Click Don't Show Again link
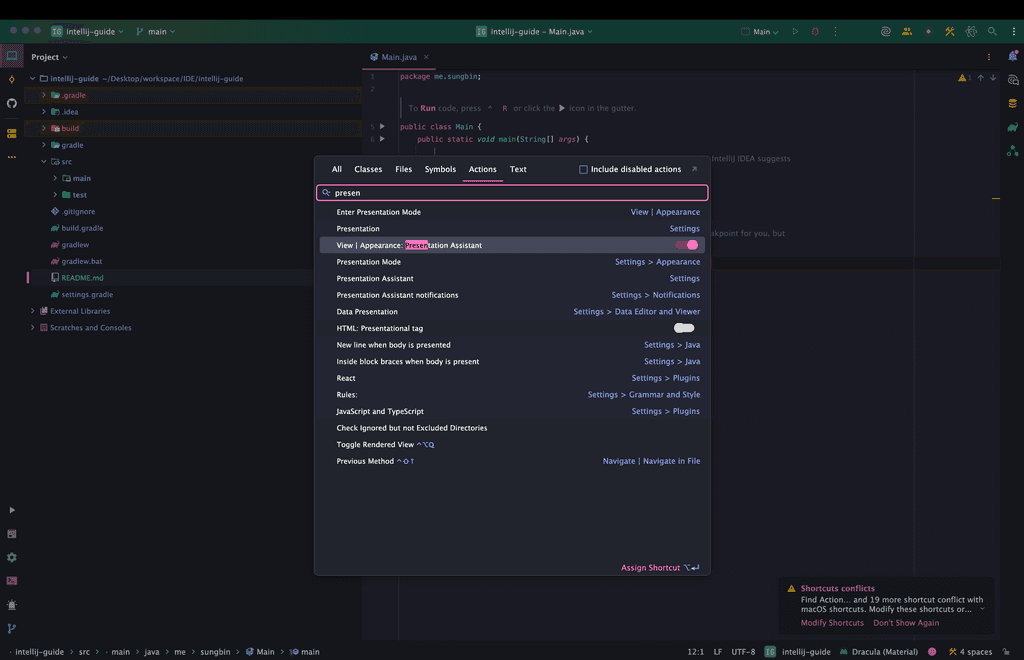1024x660 pixels. 906,623
